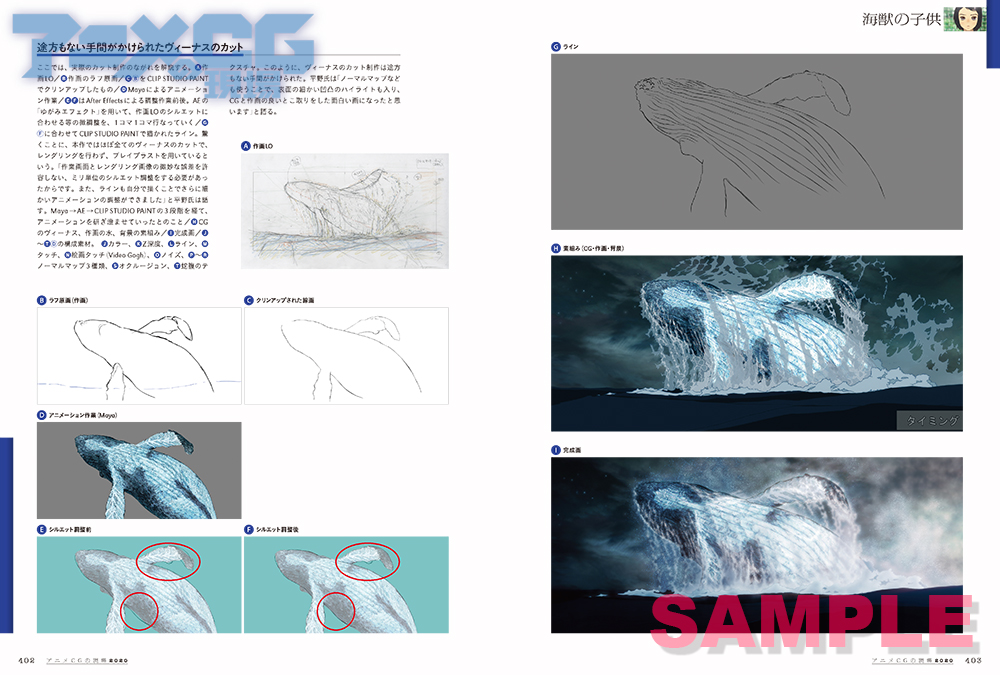Click the circled B icon beside ラフ原画

[x=41, y=300]
